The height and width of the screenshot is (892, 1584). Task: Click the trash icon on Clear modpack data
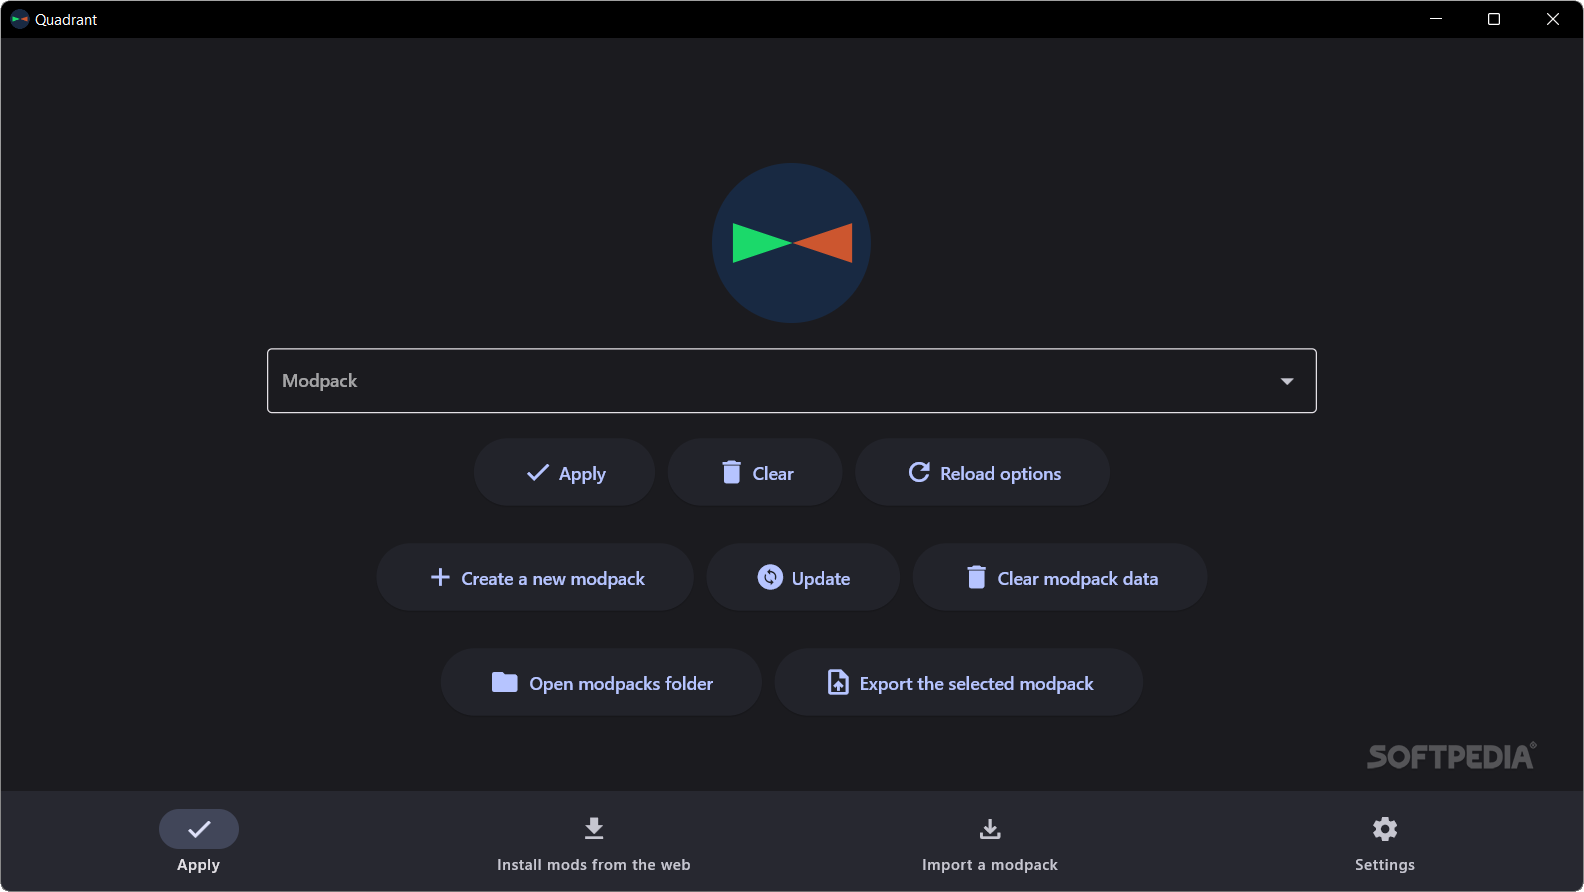coord(977,577)
